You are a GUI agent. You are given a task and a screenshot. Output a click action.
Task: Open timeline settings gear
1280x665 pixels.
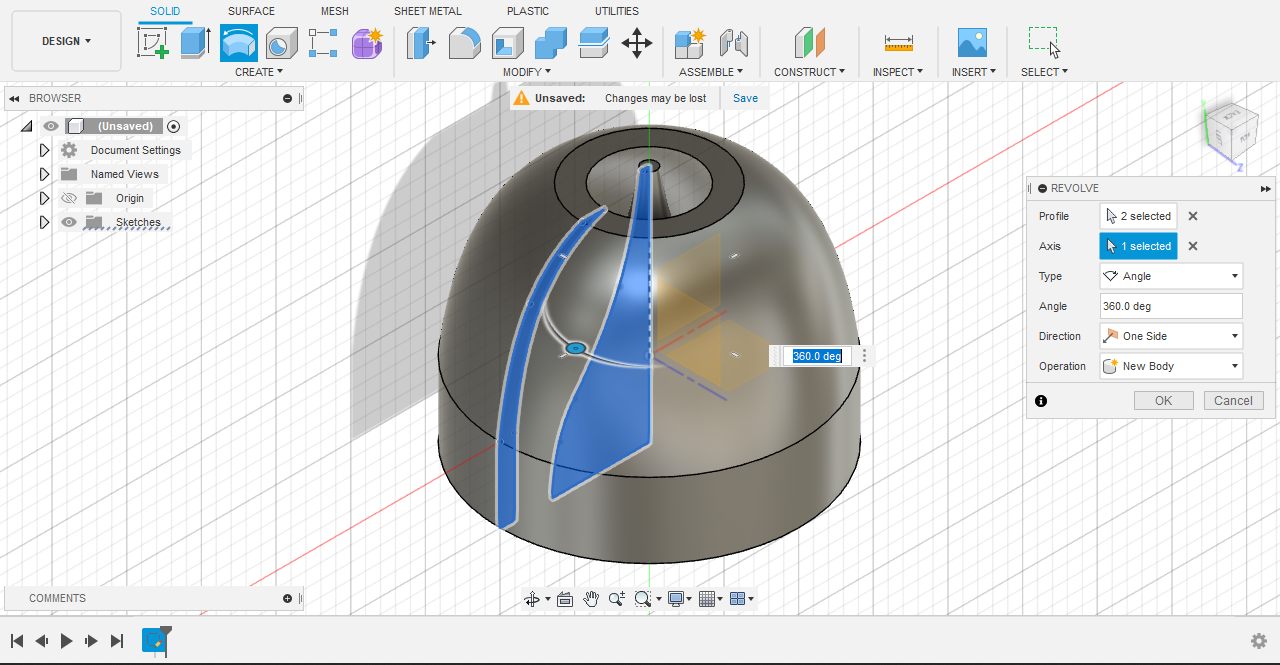tap(1259, 641)
